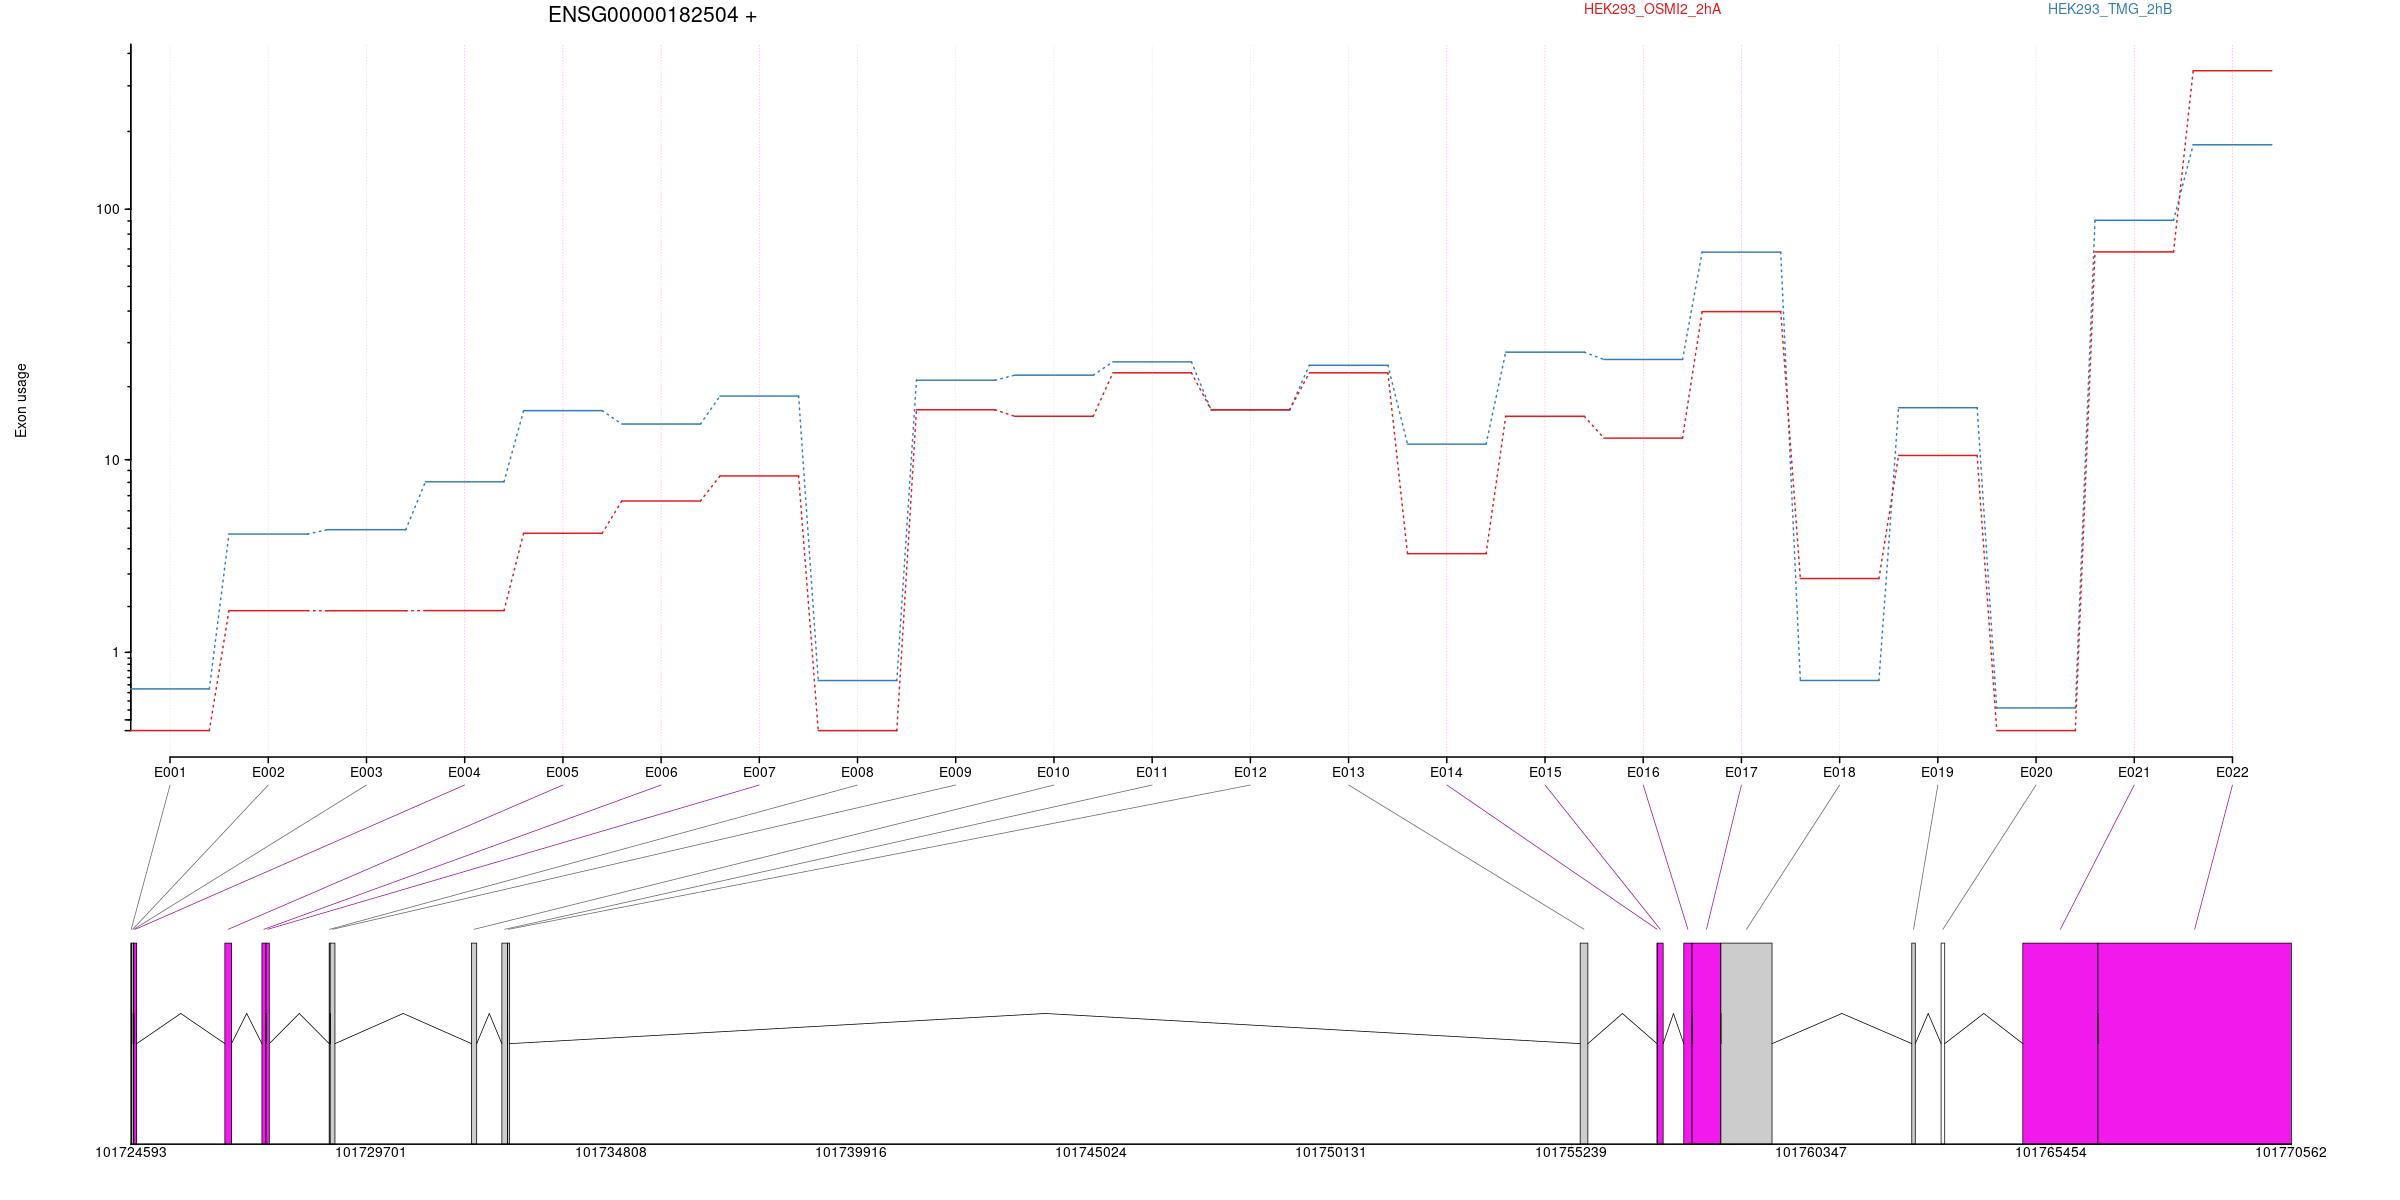Click the blue E008 usage line segment

click(857, 680)
